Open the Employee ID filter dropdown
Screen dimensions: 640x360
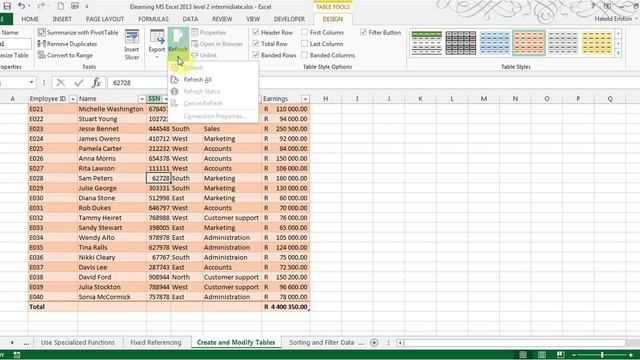point(73,99)
